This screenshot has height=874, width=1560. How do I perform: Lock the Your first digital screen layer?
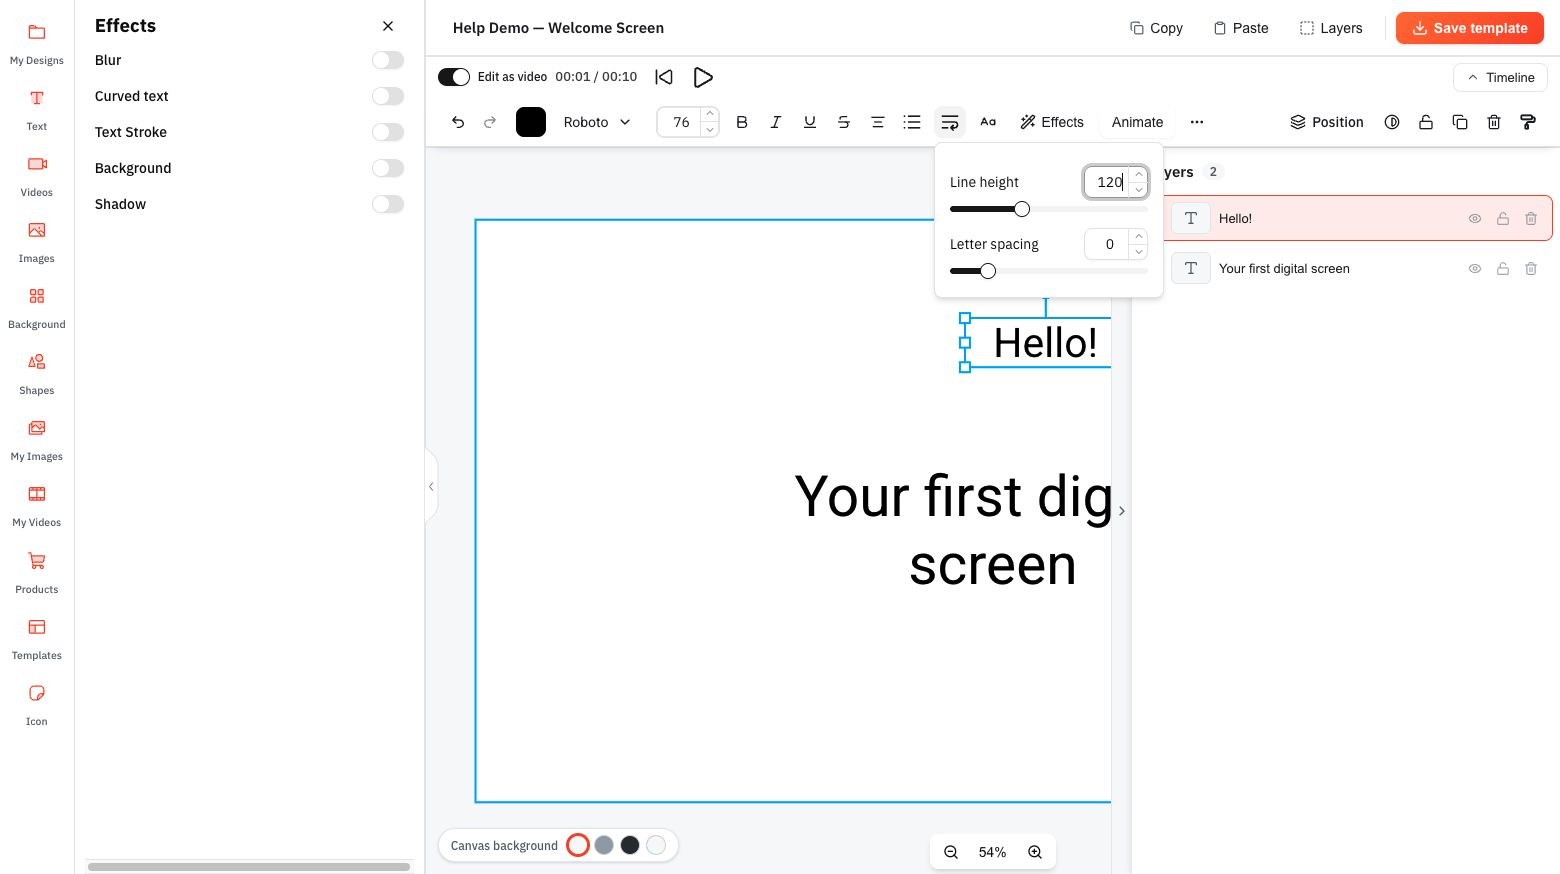1503,269
